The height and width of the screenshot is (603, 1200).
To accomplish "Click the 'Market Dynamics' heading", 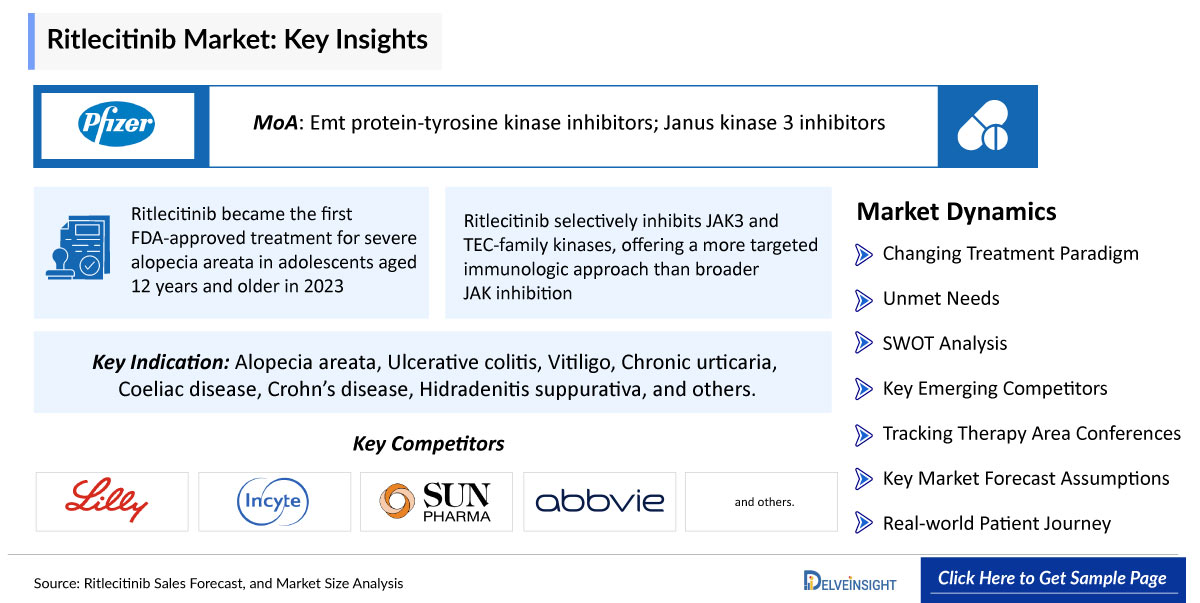I will pos(956,212).
